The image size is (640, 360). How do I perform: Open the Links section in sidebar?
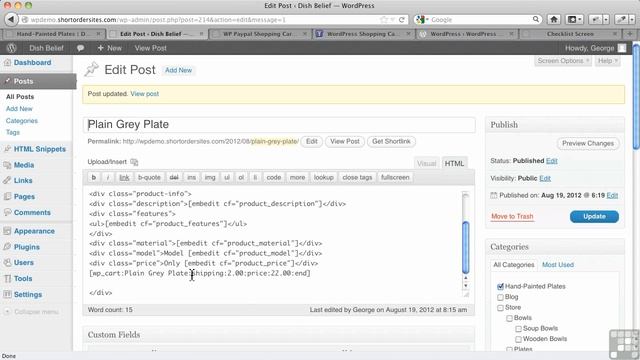pos(23,180)
